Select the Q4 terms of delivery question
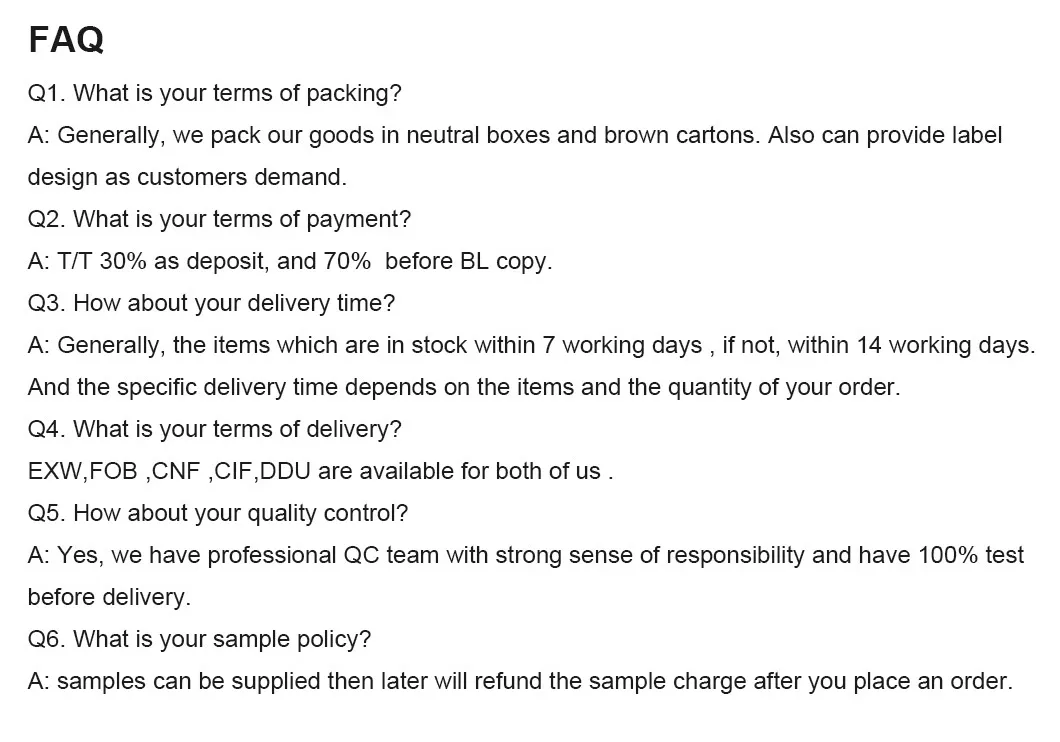Viewport: 1060px width, 742px height. point(214,429)
